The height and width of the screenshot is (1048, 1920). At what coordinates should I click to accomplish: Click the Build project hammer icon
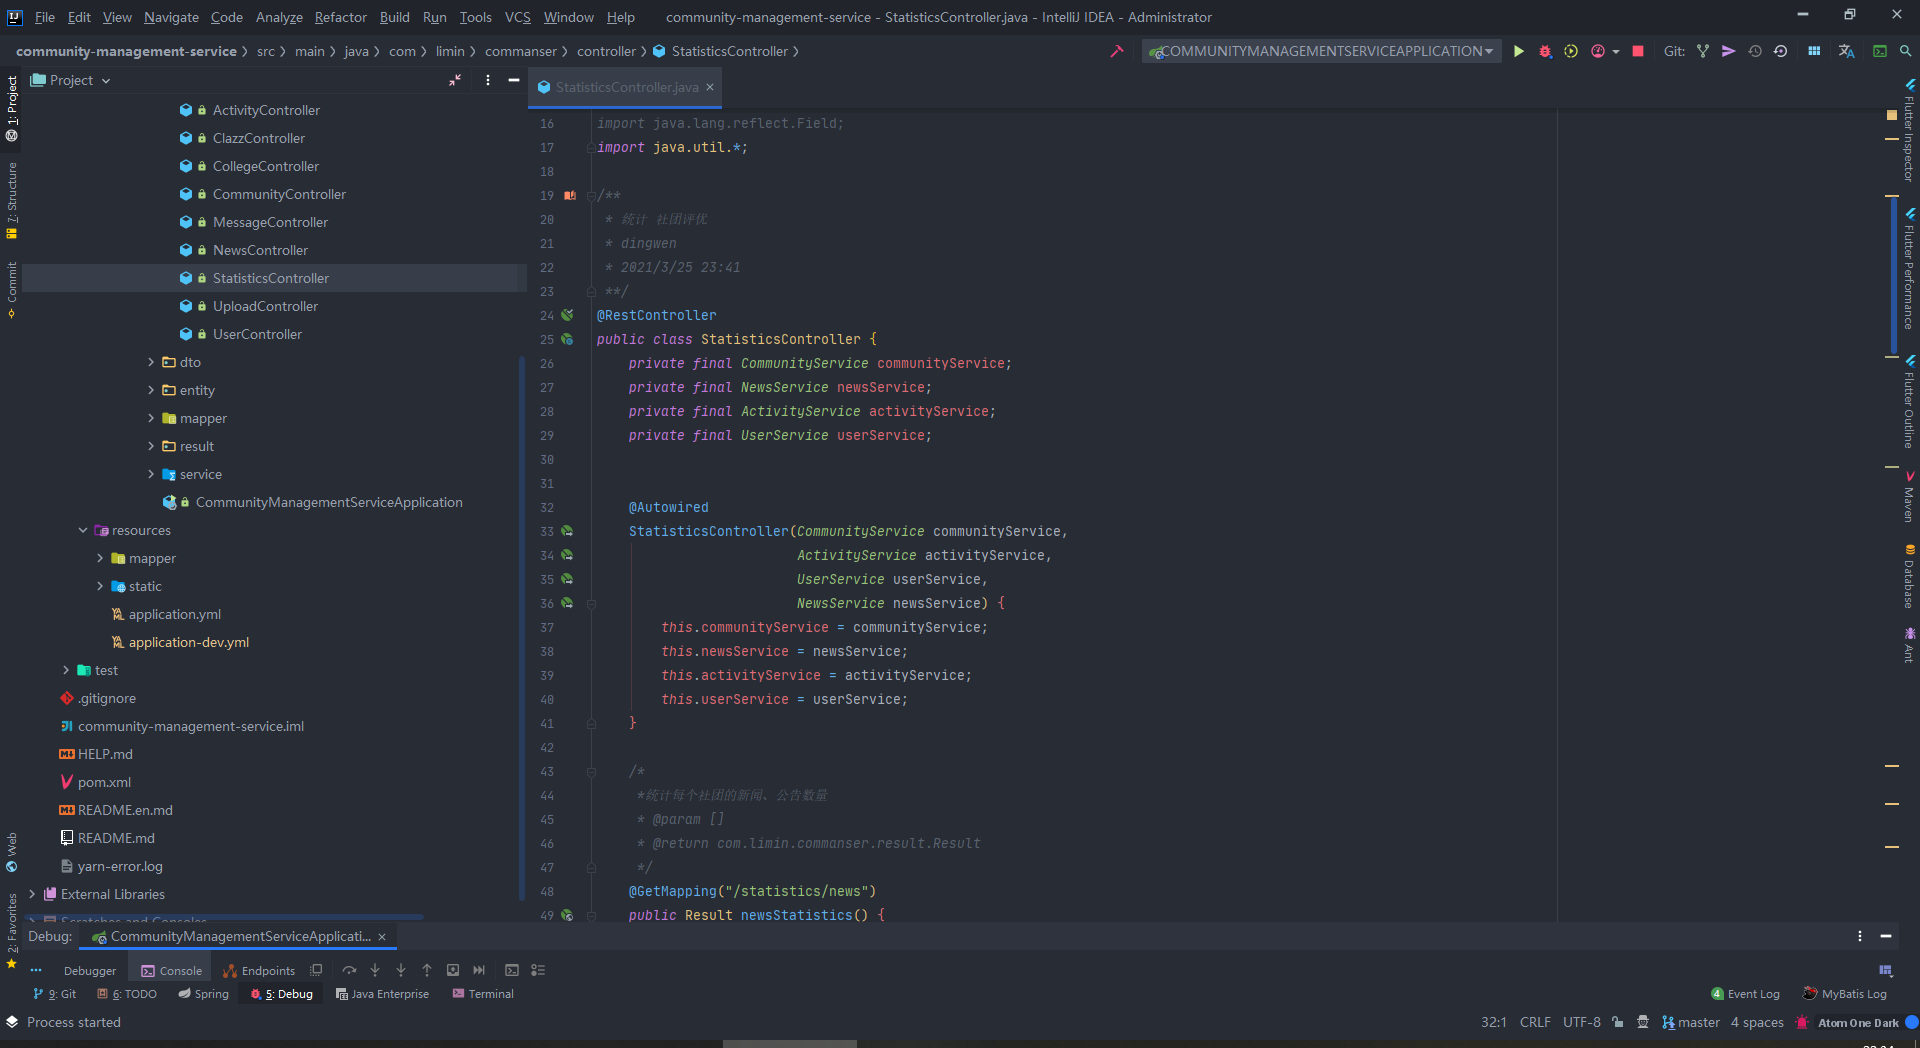click(1117, 51)
